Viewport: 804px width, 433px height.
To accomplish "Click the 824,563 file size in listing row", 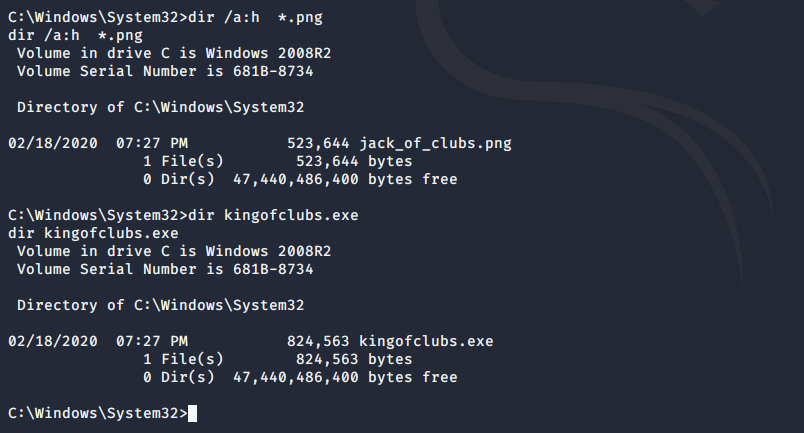I will pyautogui.click(x=318, y=341).
